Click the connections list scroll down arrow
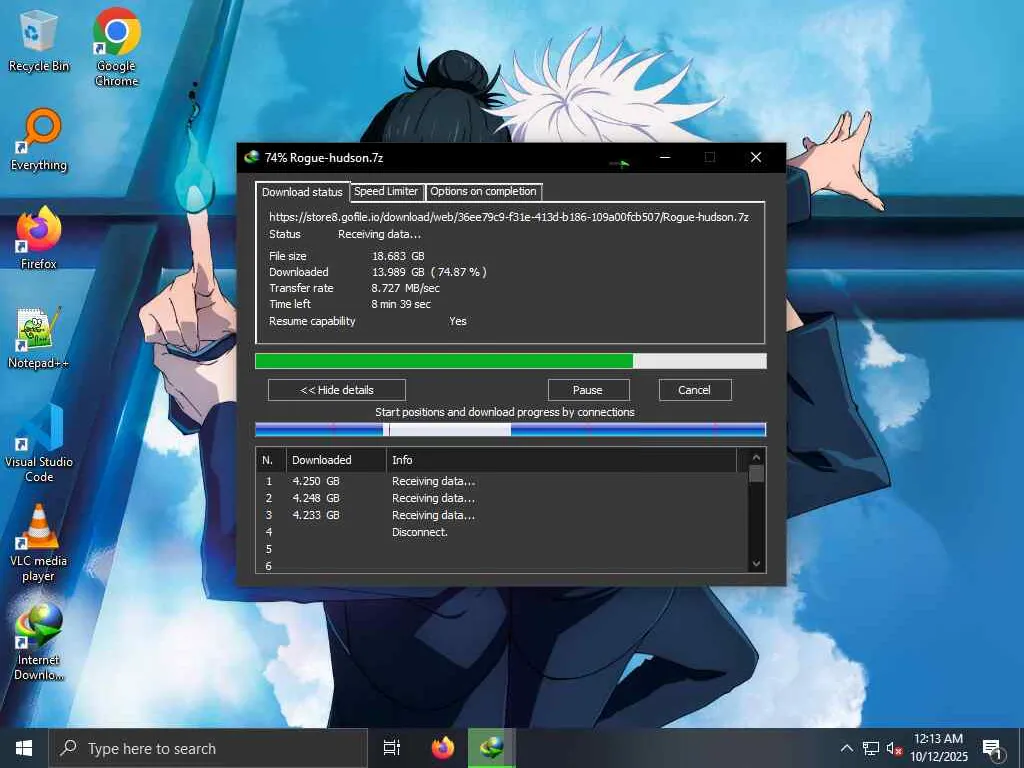Viewport: 1024px width, 768px height. (x=756, y=564)
